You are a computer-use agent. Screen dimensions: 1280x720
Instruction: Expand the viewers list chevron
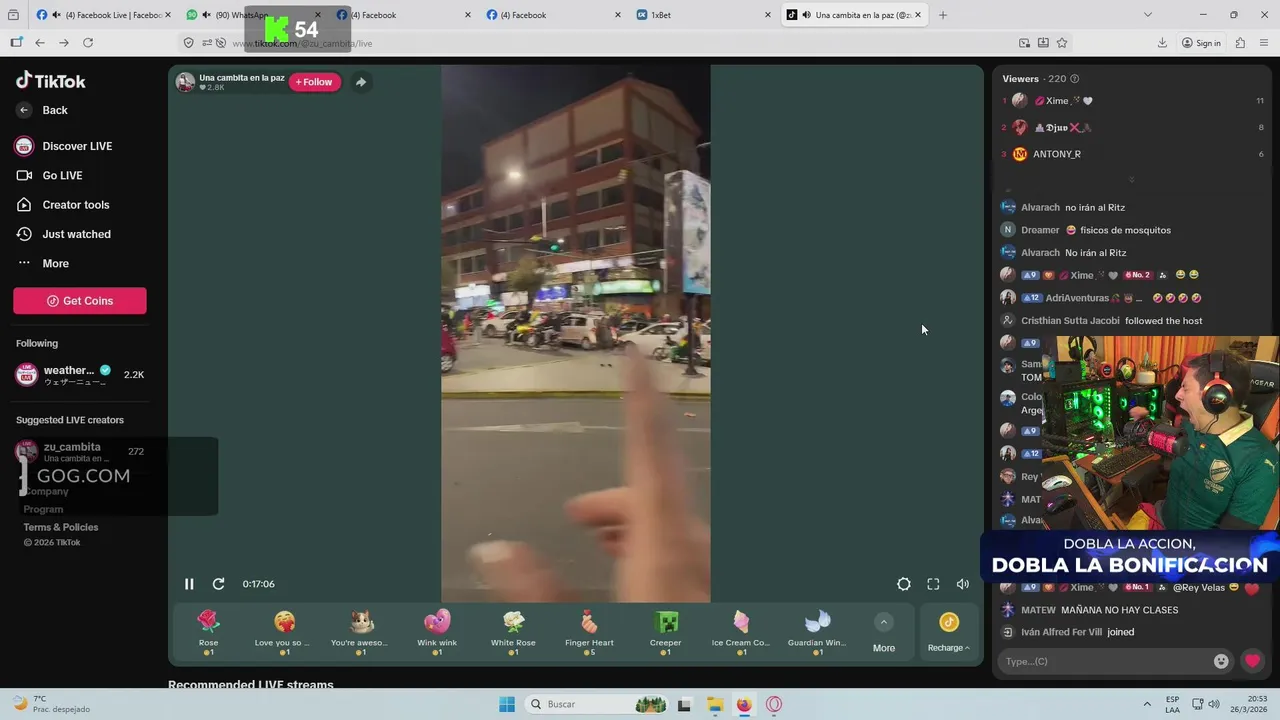coord(1132,180)
